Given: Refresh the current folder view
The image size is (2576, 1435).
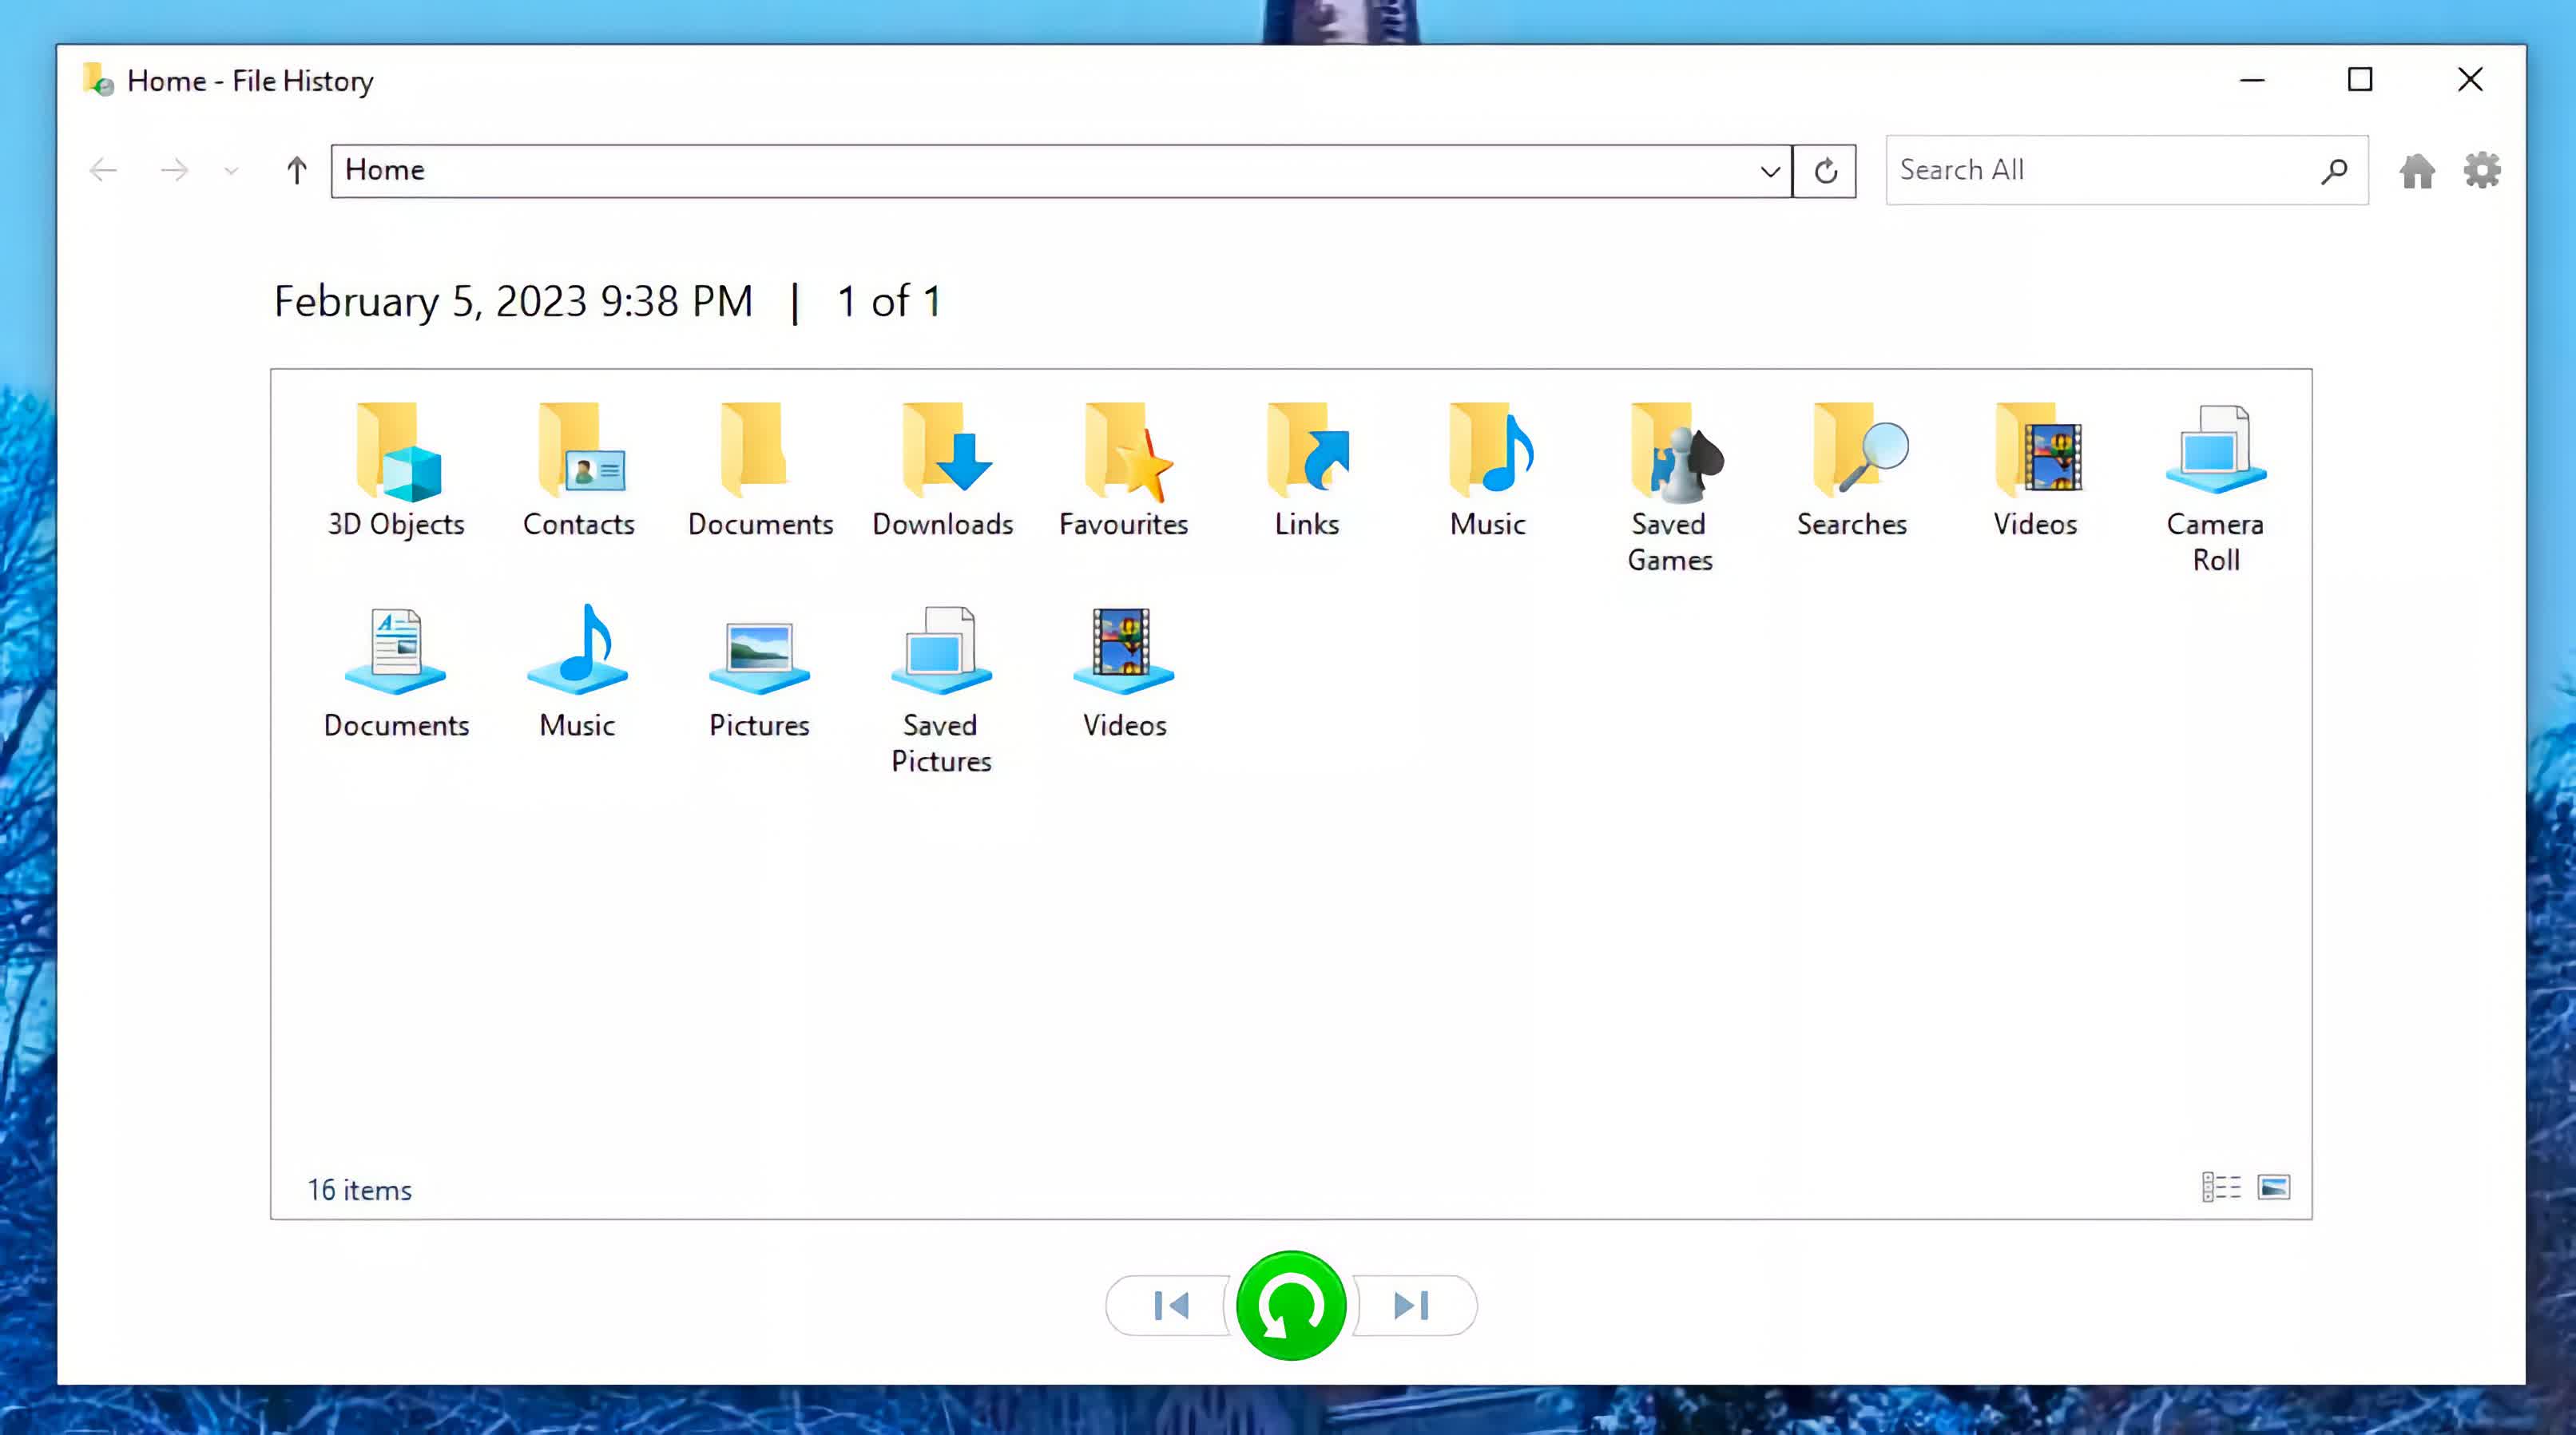Looking at the screenshot, I should click(x=1825, y=171).
